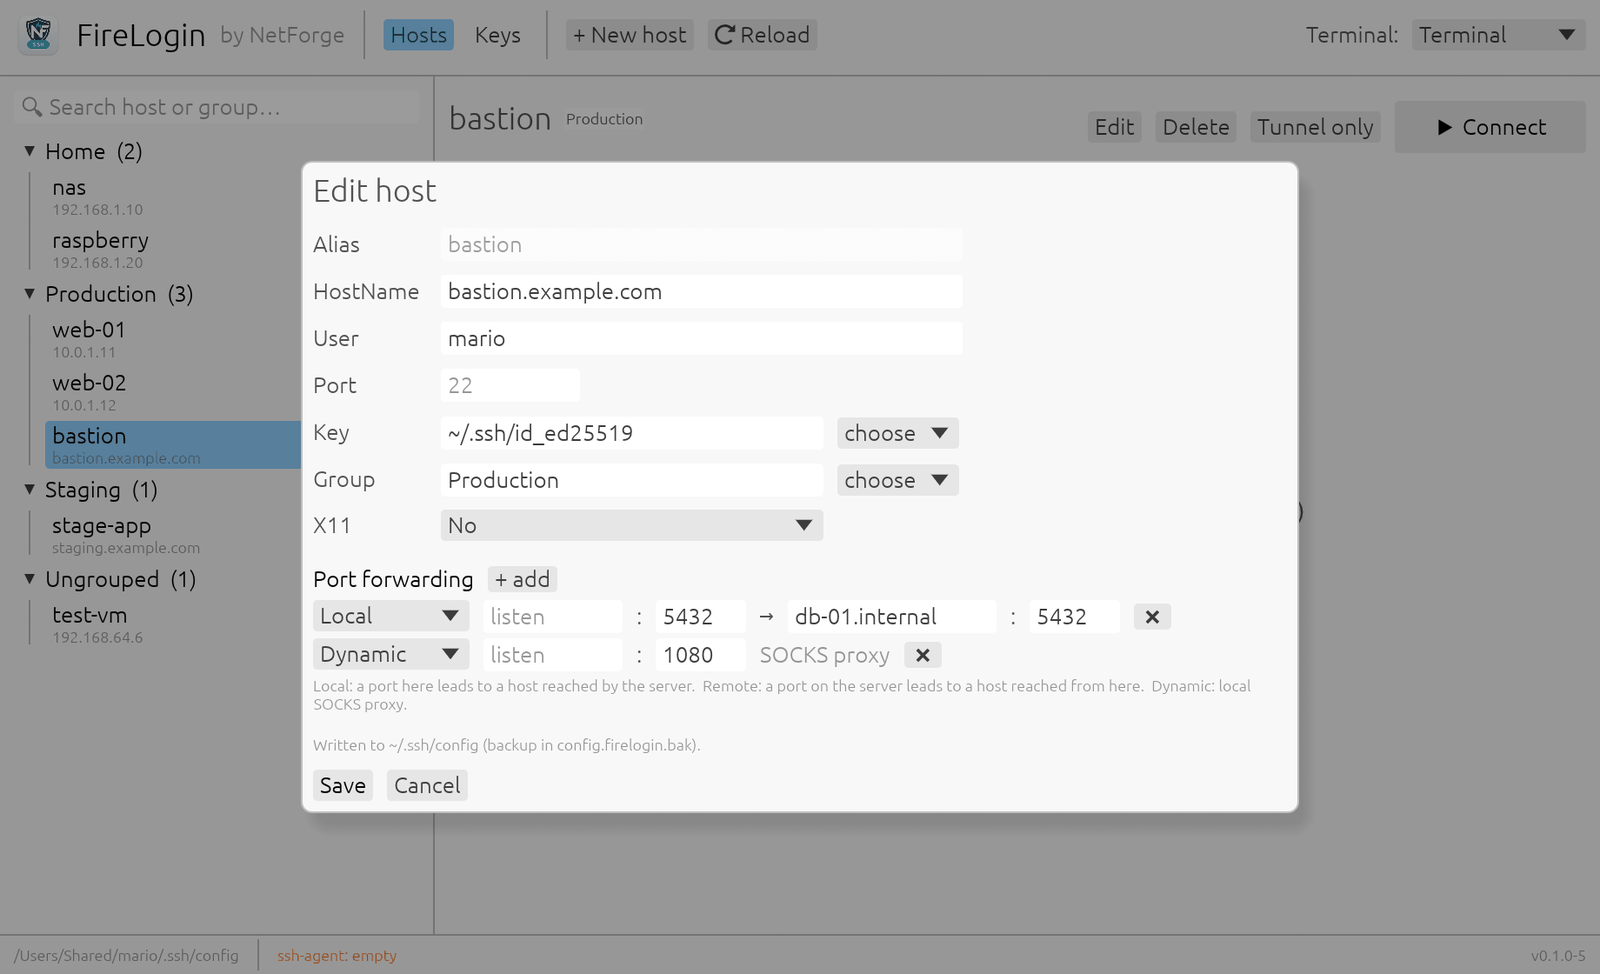Select the test-vm host
Image resolution: width=1600 pixels, height=974 pixels.
coord(172,624)
